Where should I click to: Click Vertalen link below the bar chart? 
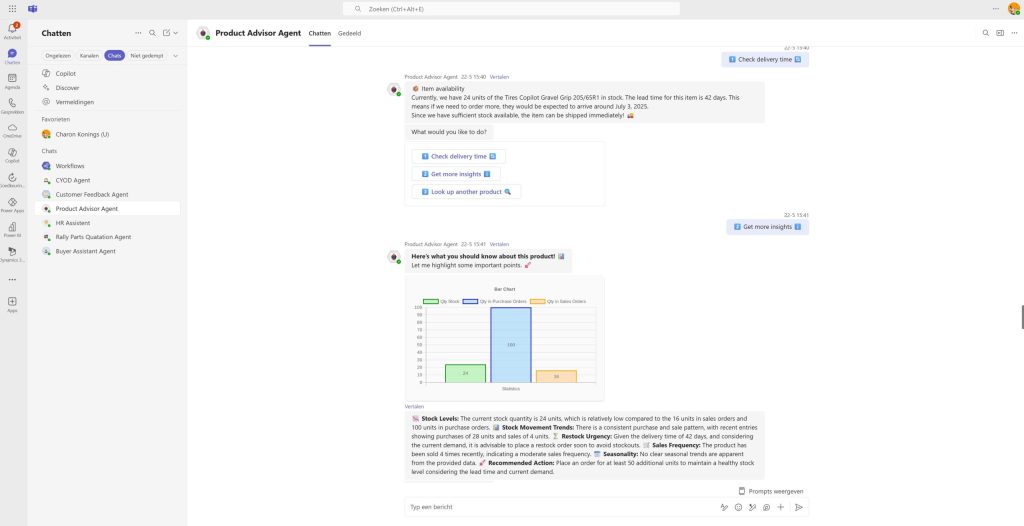414,406
